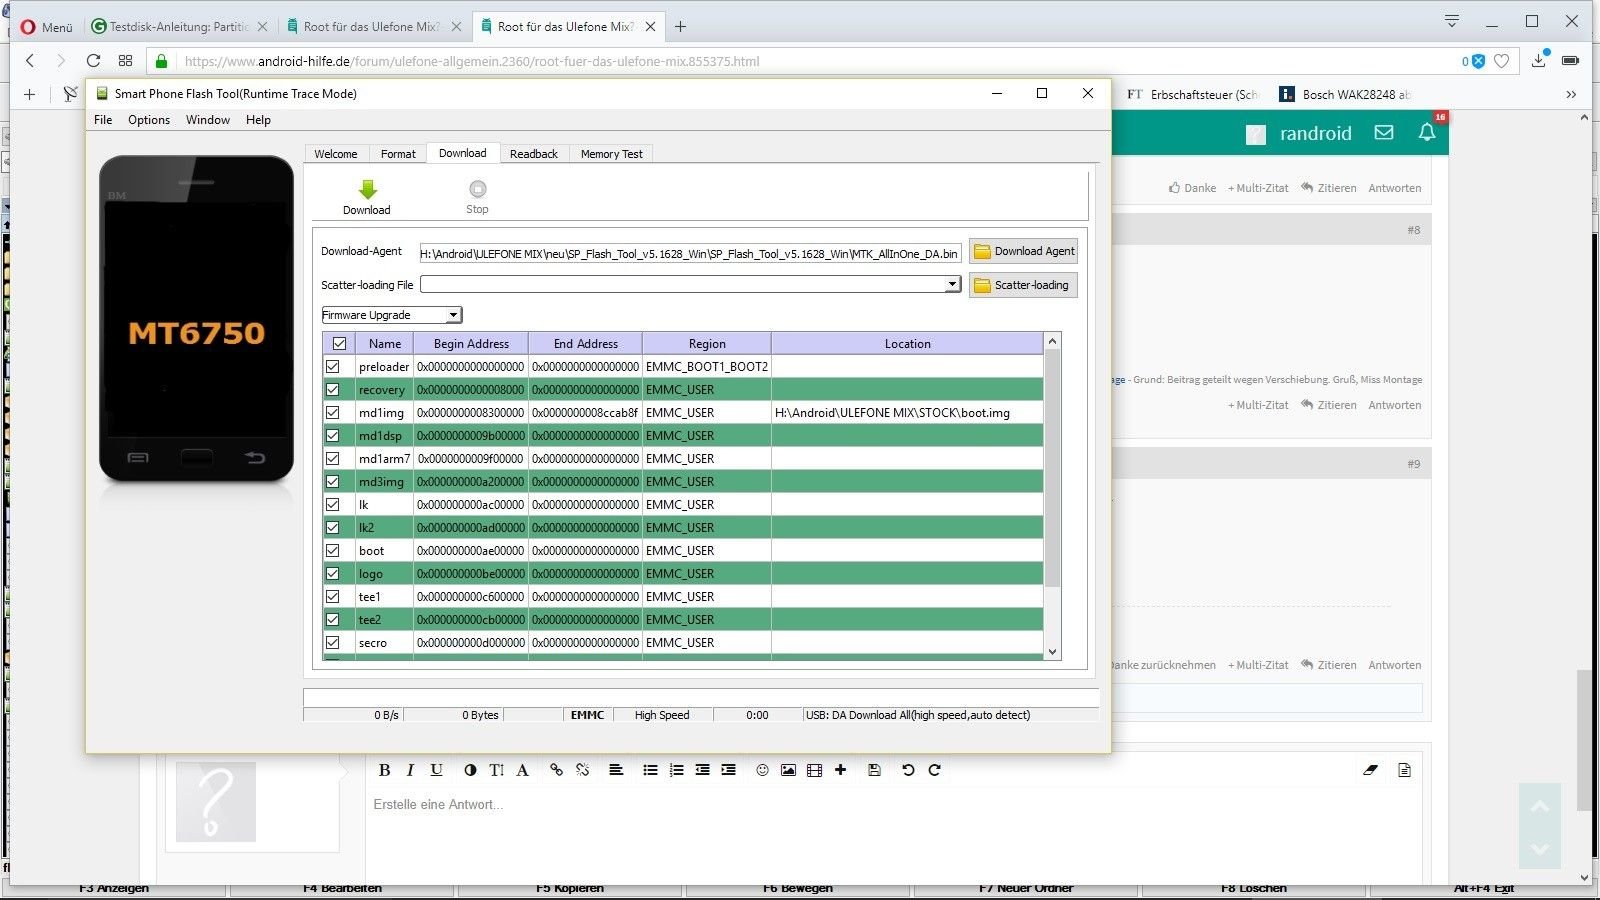Open the Window menu
The width and height of the screenshot is (1600, 900).
pyautogui.click(x=208, y=120)
